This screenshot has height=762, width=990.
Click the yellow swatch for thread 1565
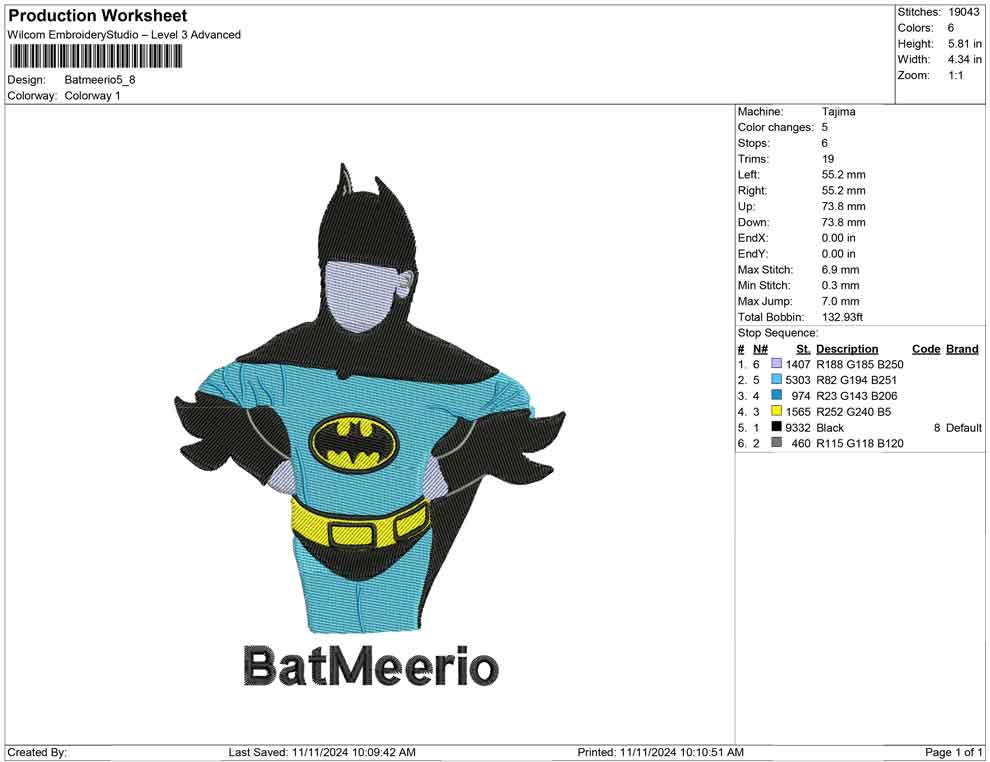pos(777,411)
